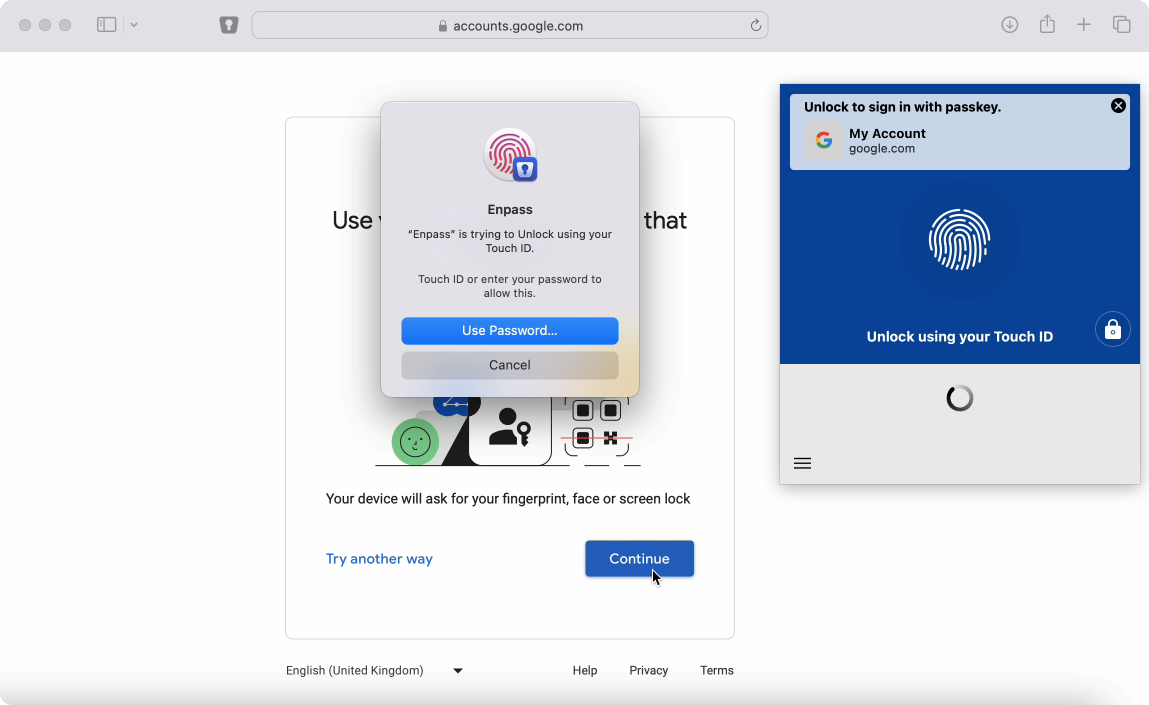Image resolution: width=1149 pixels, height=705 pixels.
Task: Open the Enpass extension toolbar icon
Action: pyautogui.click(x=229, y=25)
